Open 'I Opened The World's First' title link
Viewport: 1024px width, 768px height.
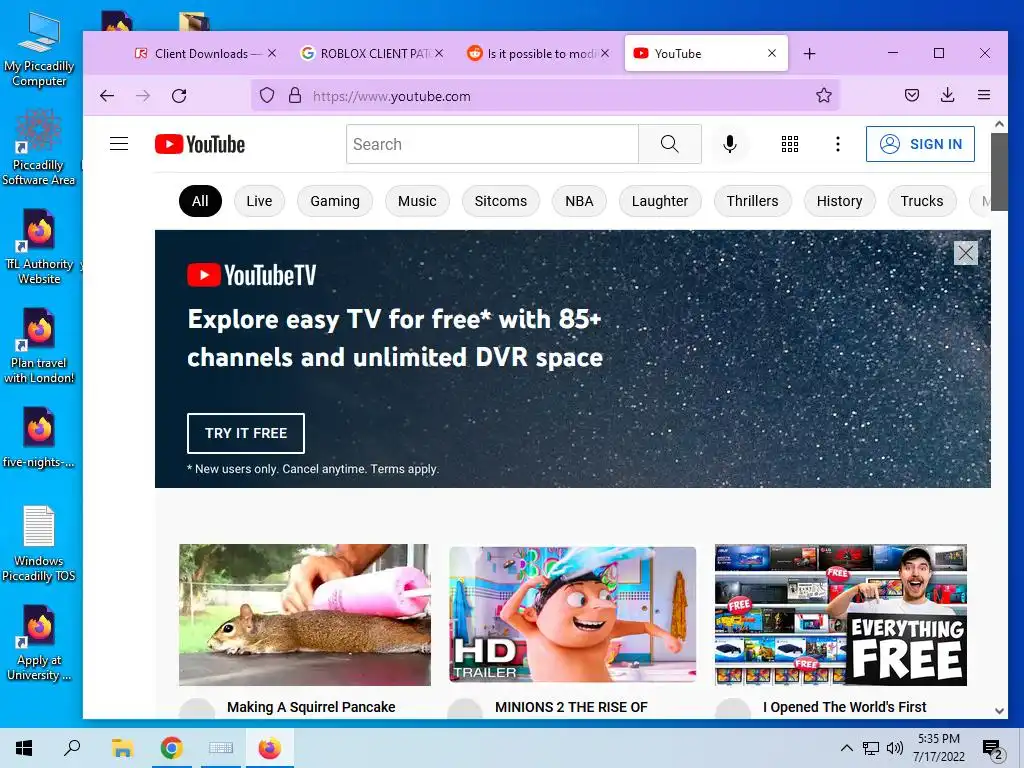(x=844, y=707)
